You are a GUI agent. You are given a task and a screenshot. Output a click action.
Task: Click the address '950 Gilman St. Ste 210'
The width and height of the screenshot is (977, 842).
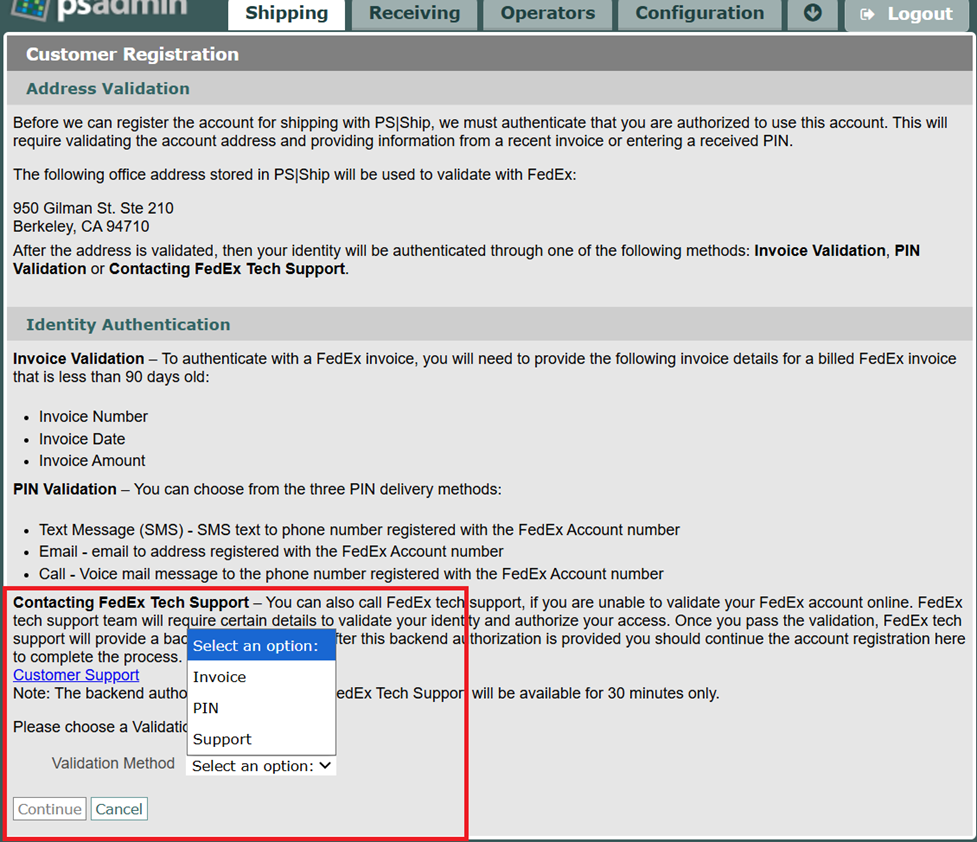pyautogui.click(x=93, y=208)
